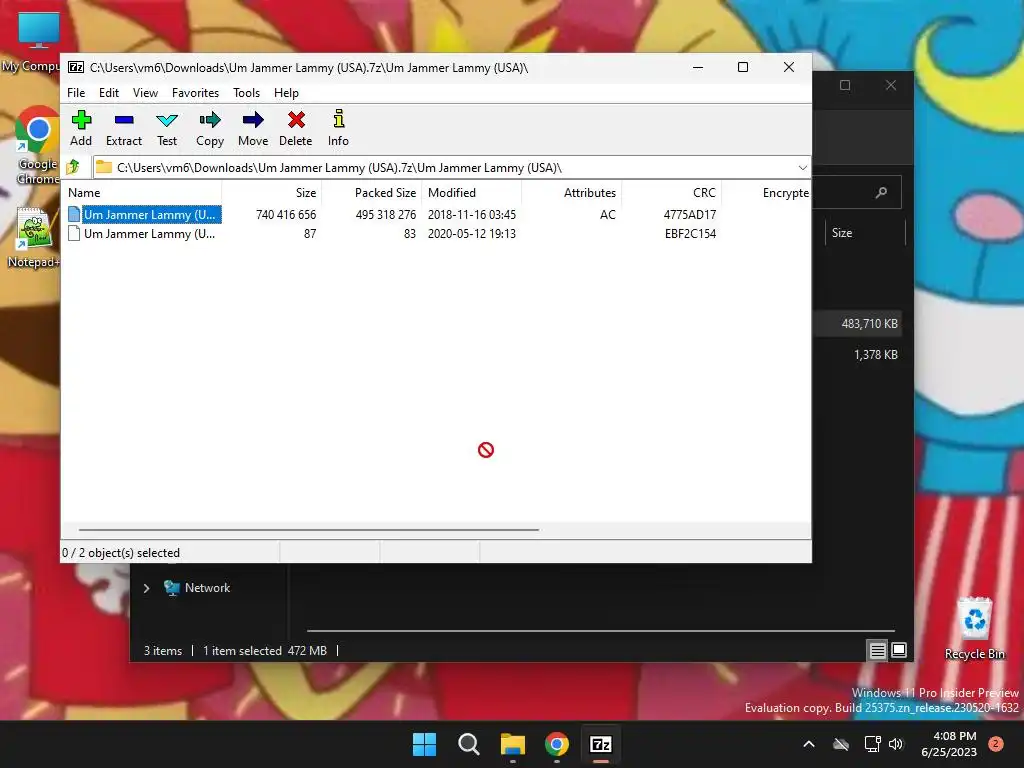Open the Edit menu
The image size is (1024, 768).
(x=108, y=93)
